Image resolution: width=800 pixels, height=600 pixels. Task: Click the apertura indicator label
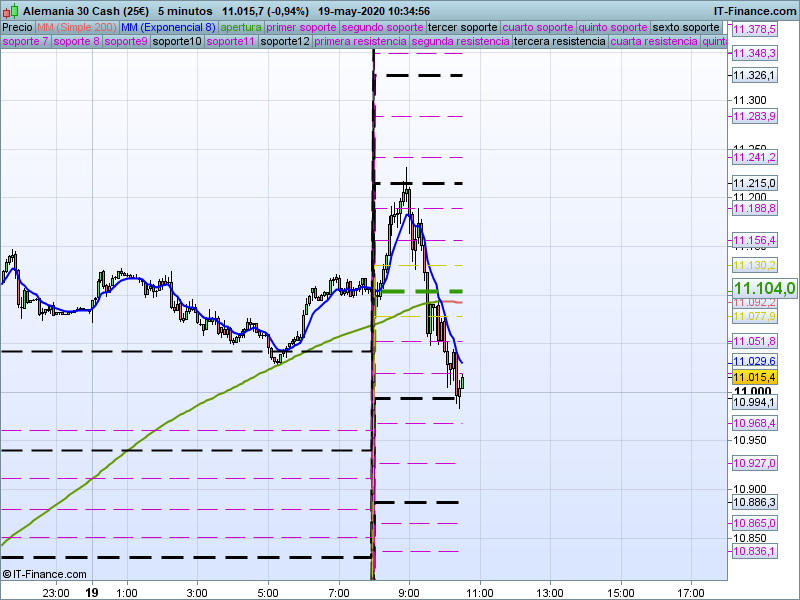click(241, 28)
